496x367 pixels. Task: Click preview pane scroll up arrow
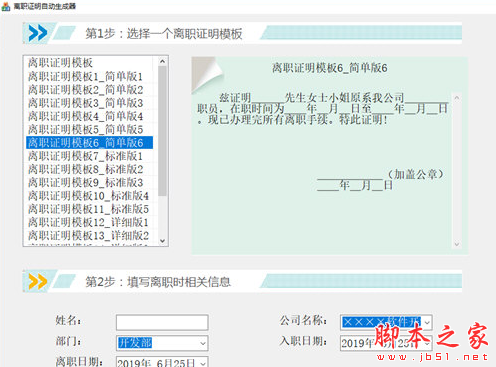tap(457, 98)
